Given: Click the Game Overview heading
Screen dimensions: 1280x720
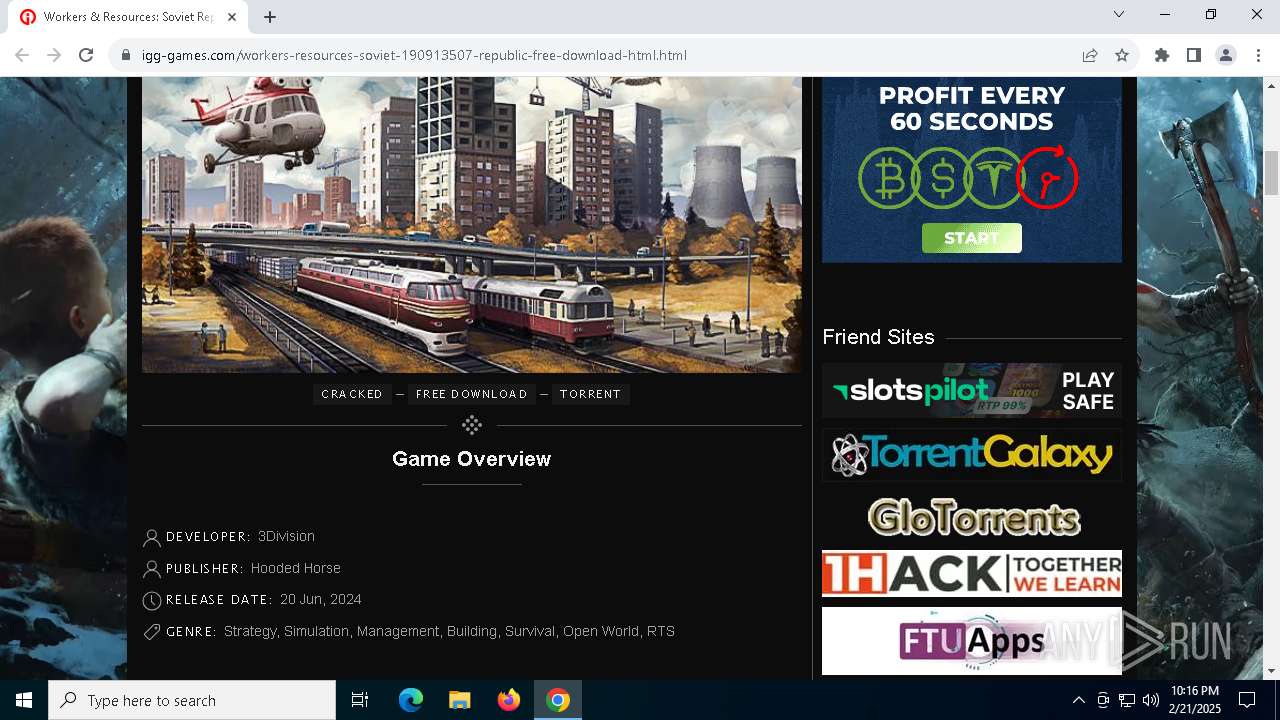Looking at the screenshot, I should coord(471,459).
